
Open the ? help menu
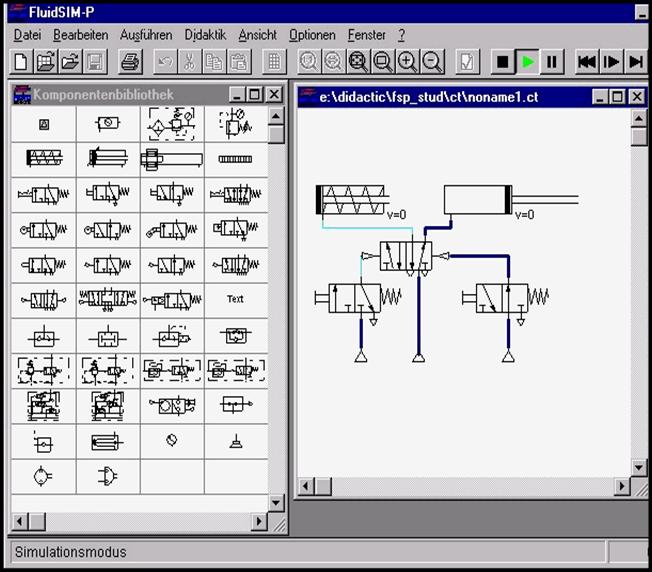coord(401,35)
